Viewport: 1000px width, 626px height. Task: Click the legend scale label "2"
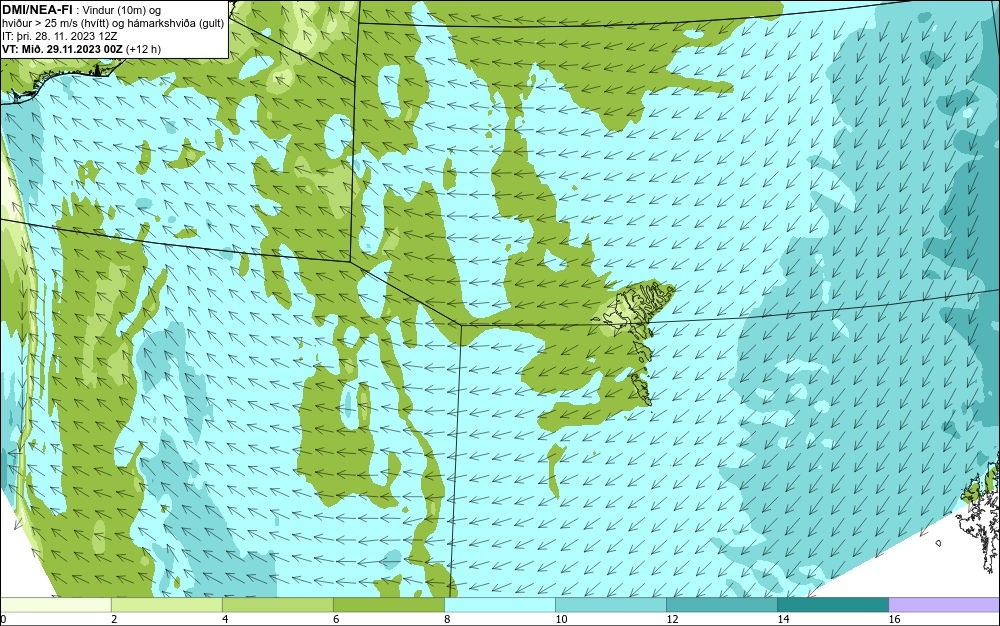tap(114, 619)
